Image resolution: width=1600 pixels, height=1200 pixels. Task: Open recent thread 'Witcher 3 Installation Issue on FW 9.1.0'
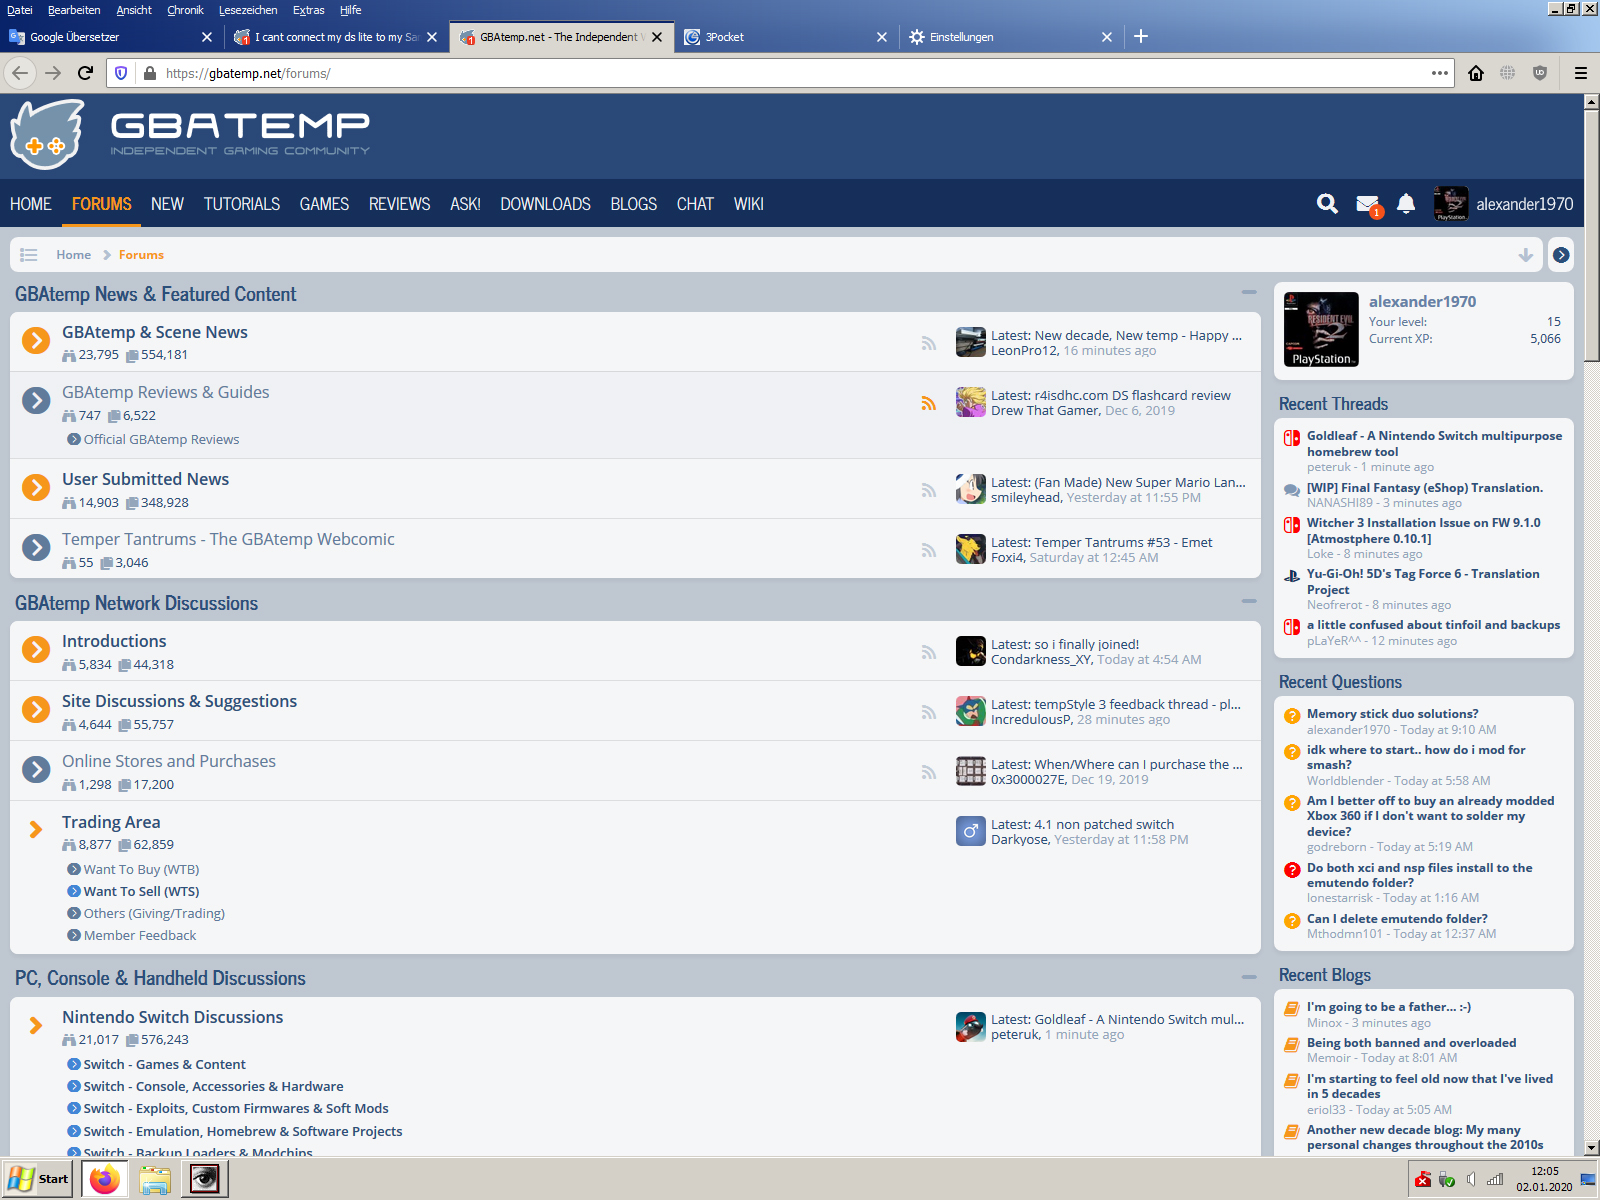click(x=1423, y=530)
